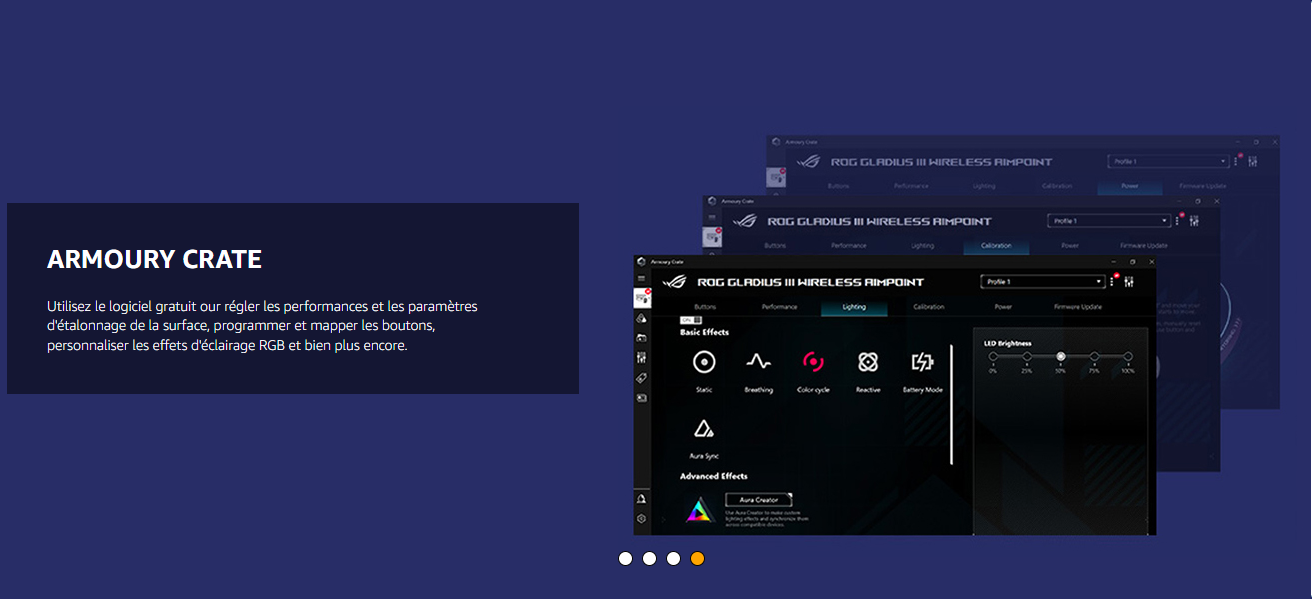Screen dimensions: 1312x599
Task: Set LED Brightness to 25%
Action: [1027, 356]
